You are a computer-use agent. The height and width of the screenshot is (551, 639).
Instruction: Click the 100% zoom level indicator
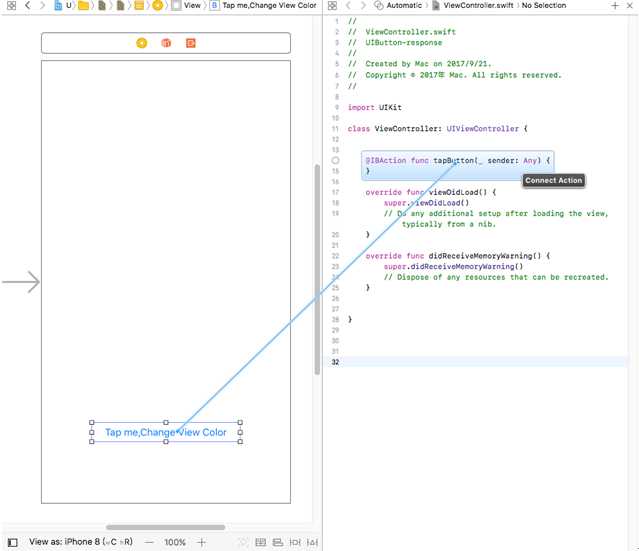175,542
